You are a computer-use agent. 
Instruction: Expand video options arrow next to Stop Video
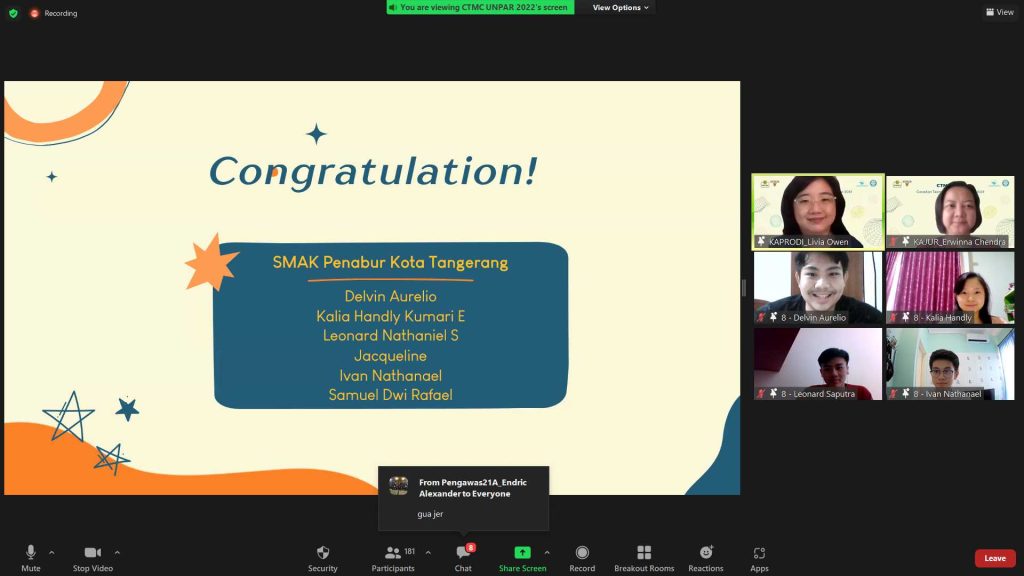point(117,552)
